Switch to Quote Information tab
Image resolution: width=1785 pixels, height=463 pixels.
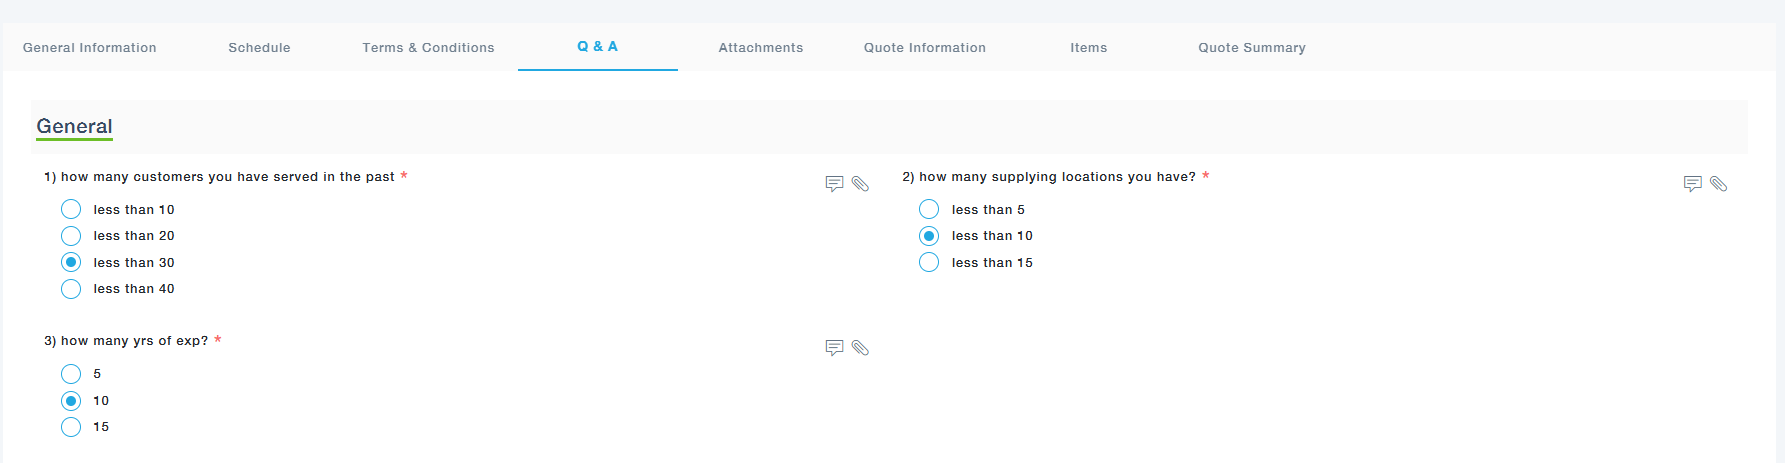(924, 48)
